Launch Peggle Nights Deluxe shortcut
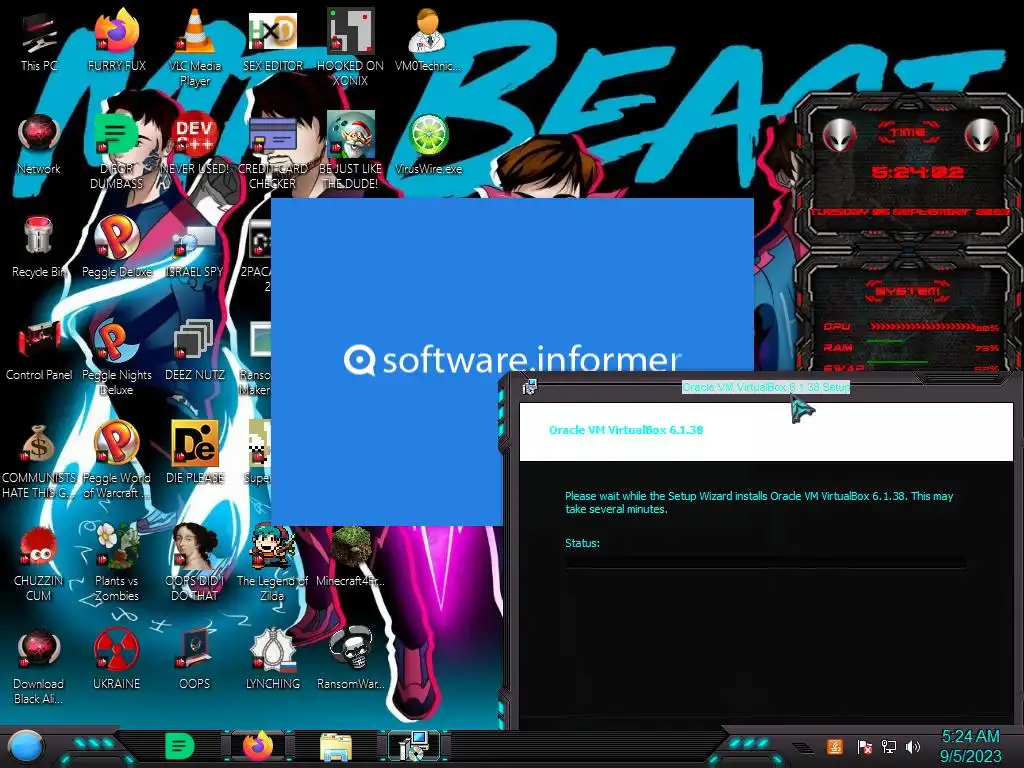 tap(116, 358)
